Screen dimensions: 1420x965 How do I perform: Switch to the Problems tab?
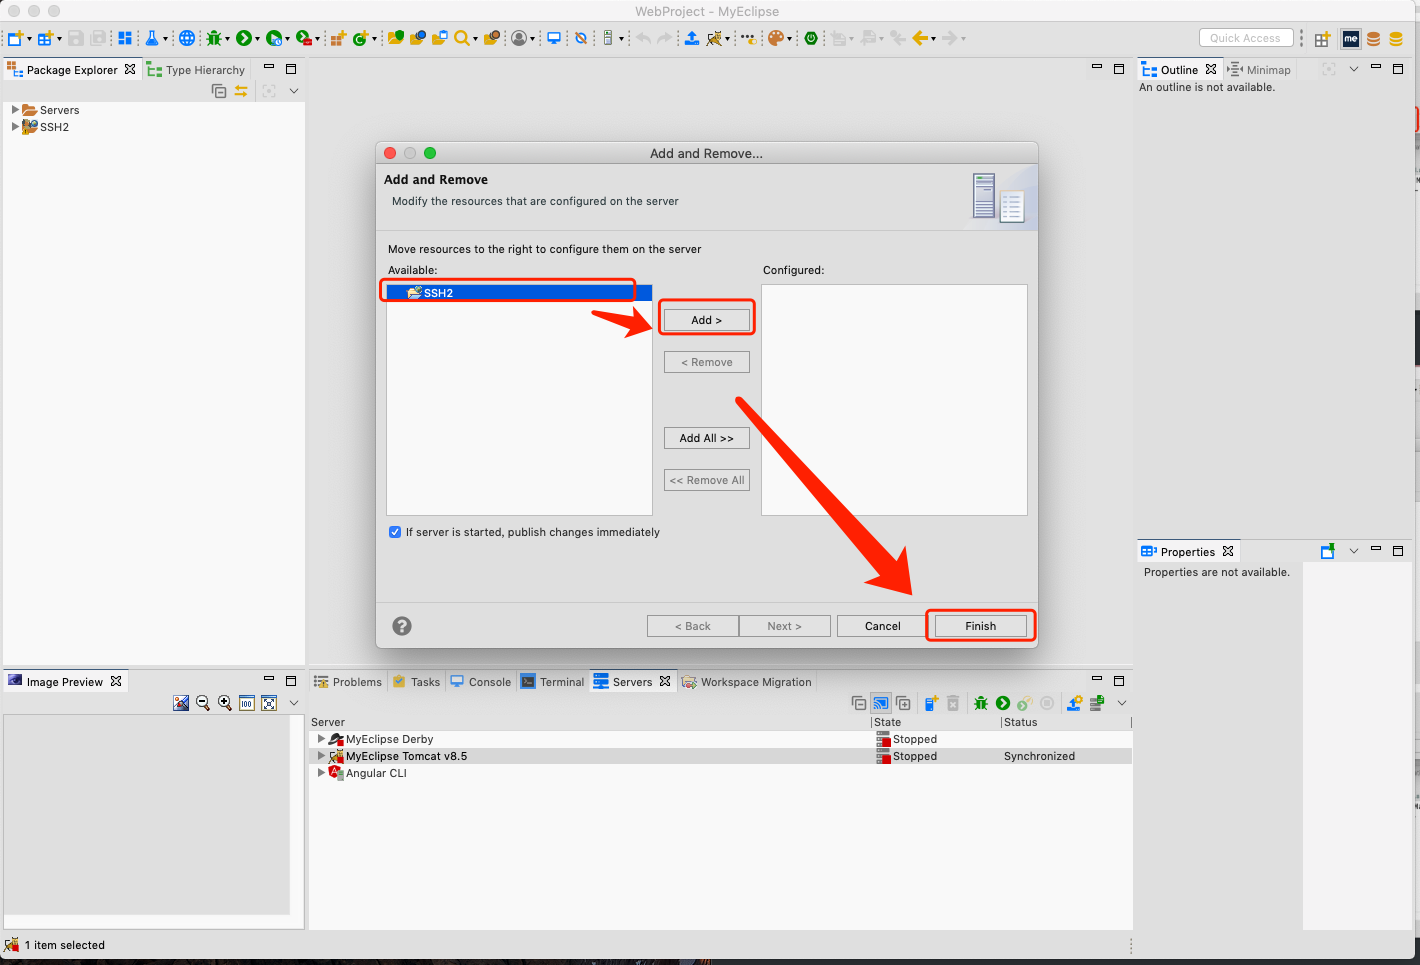pos(348,682)
